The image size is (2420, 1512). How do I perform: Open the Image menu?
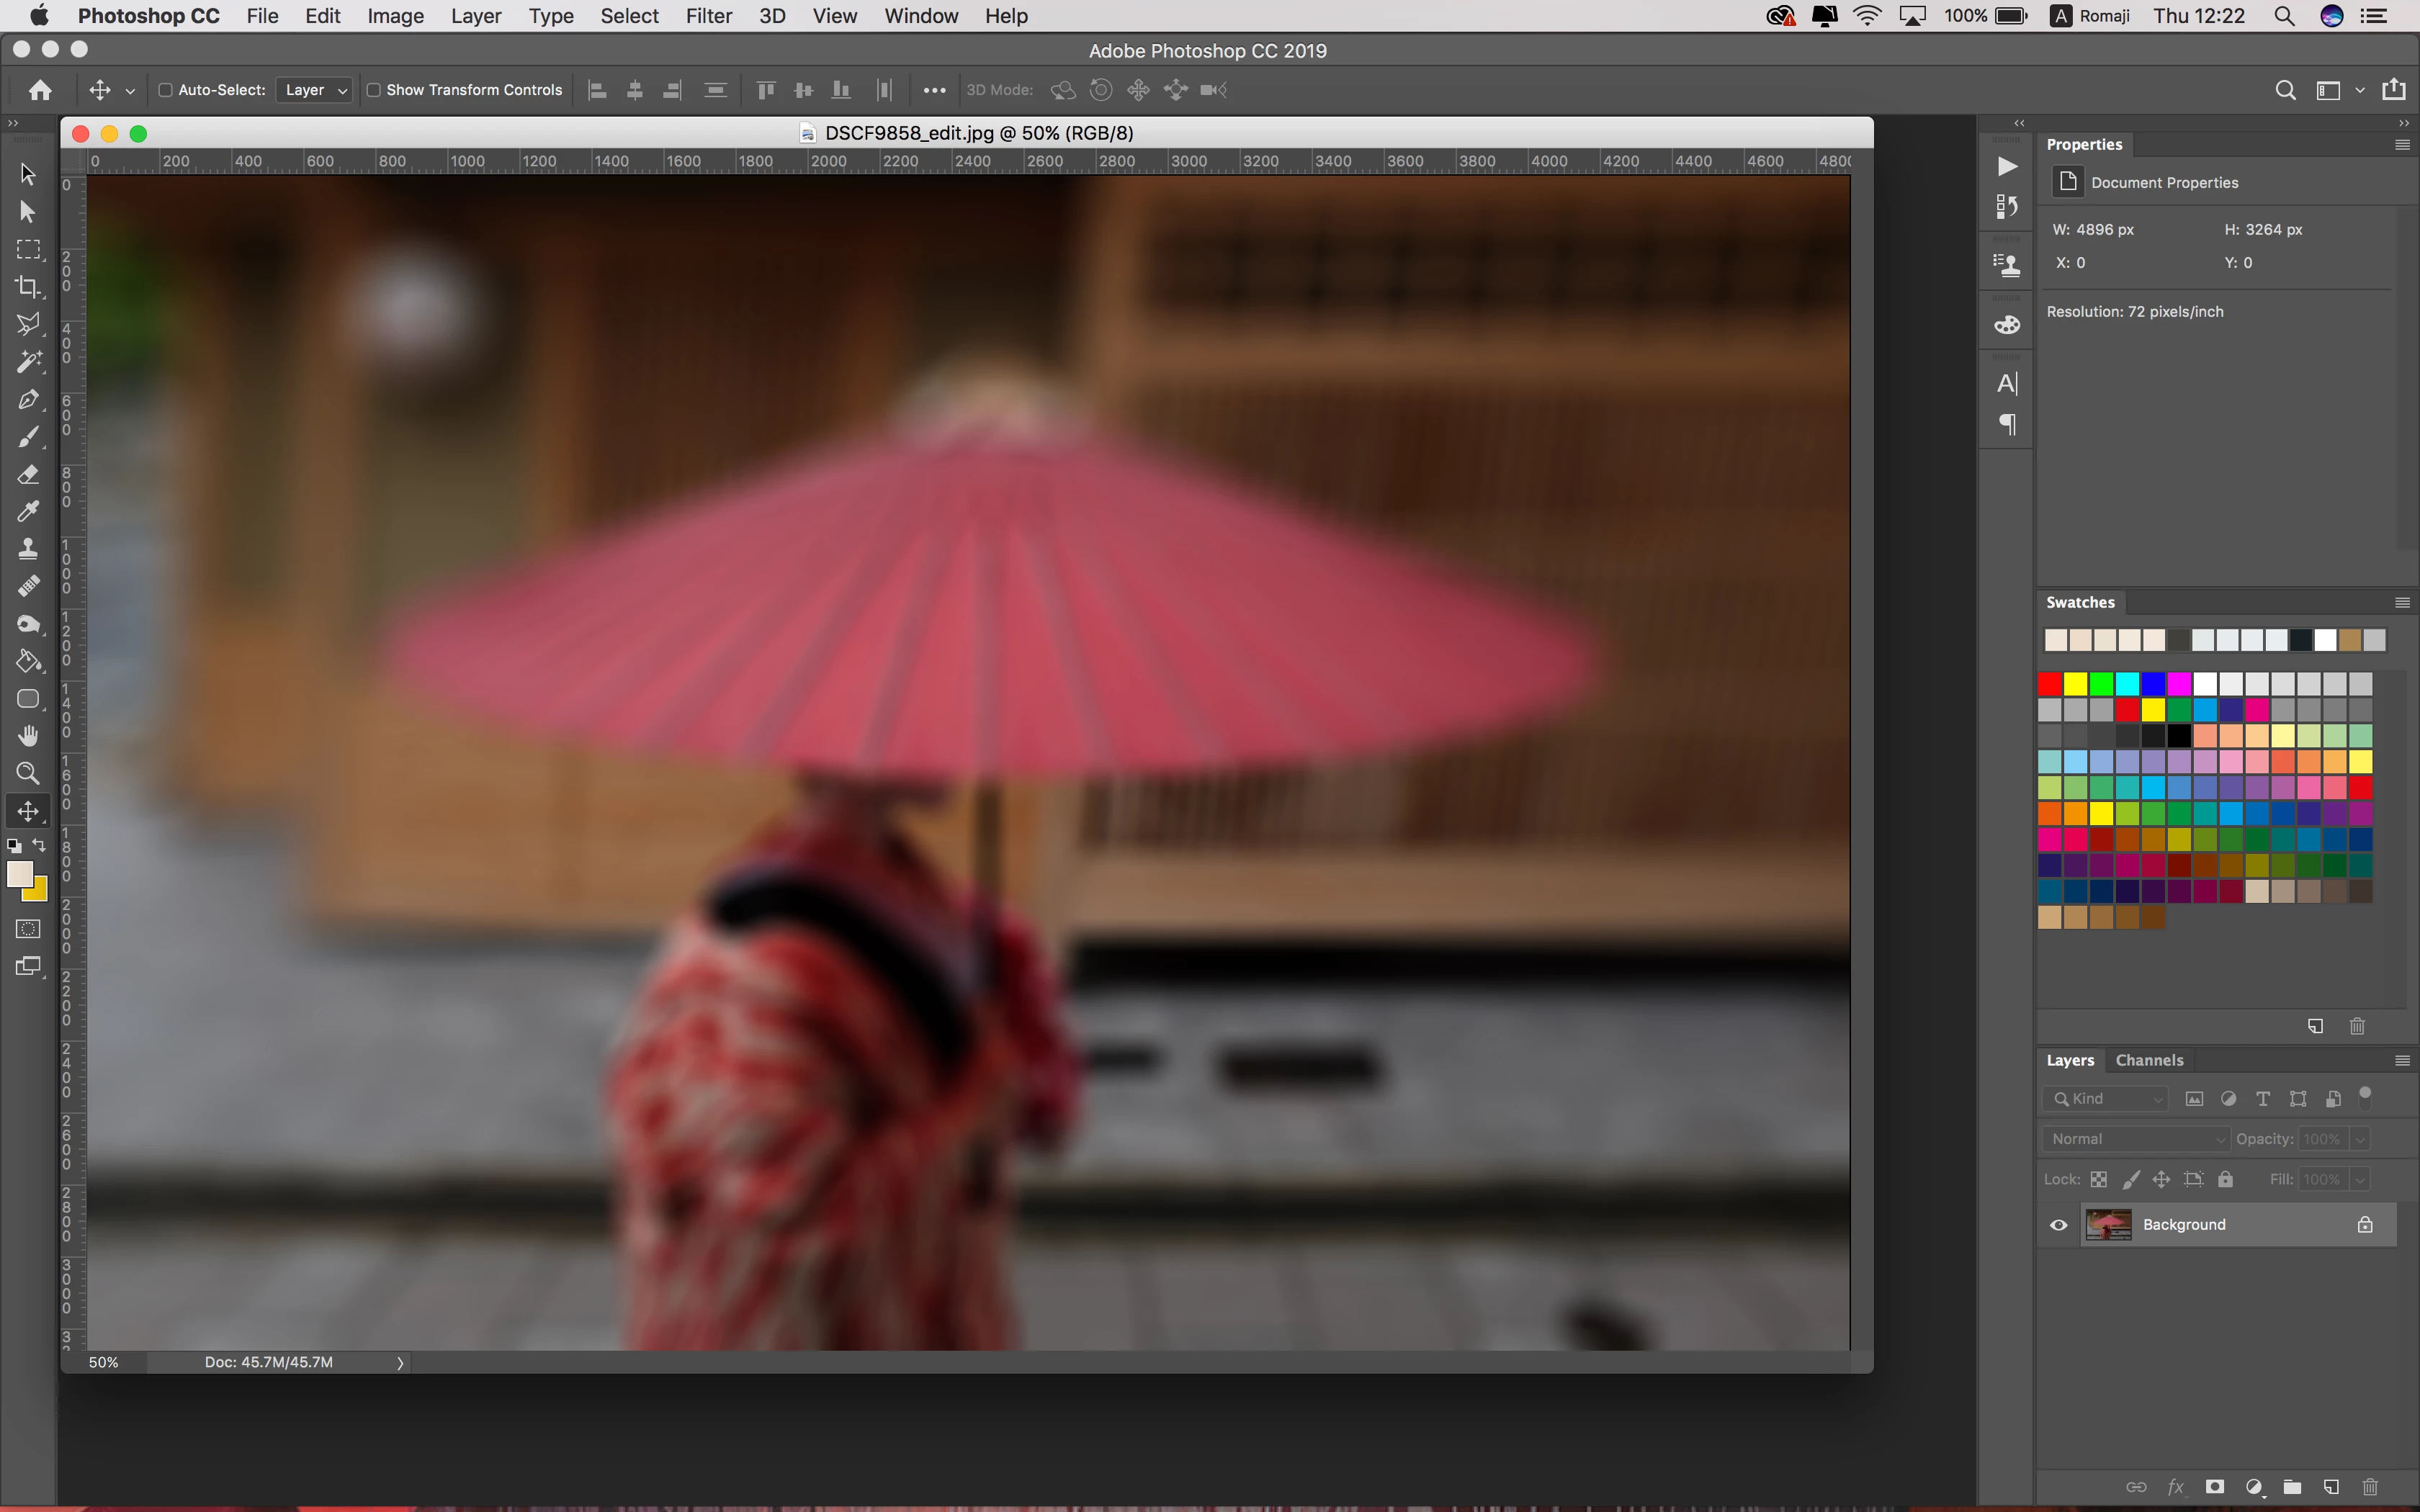[395, 16]
